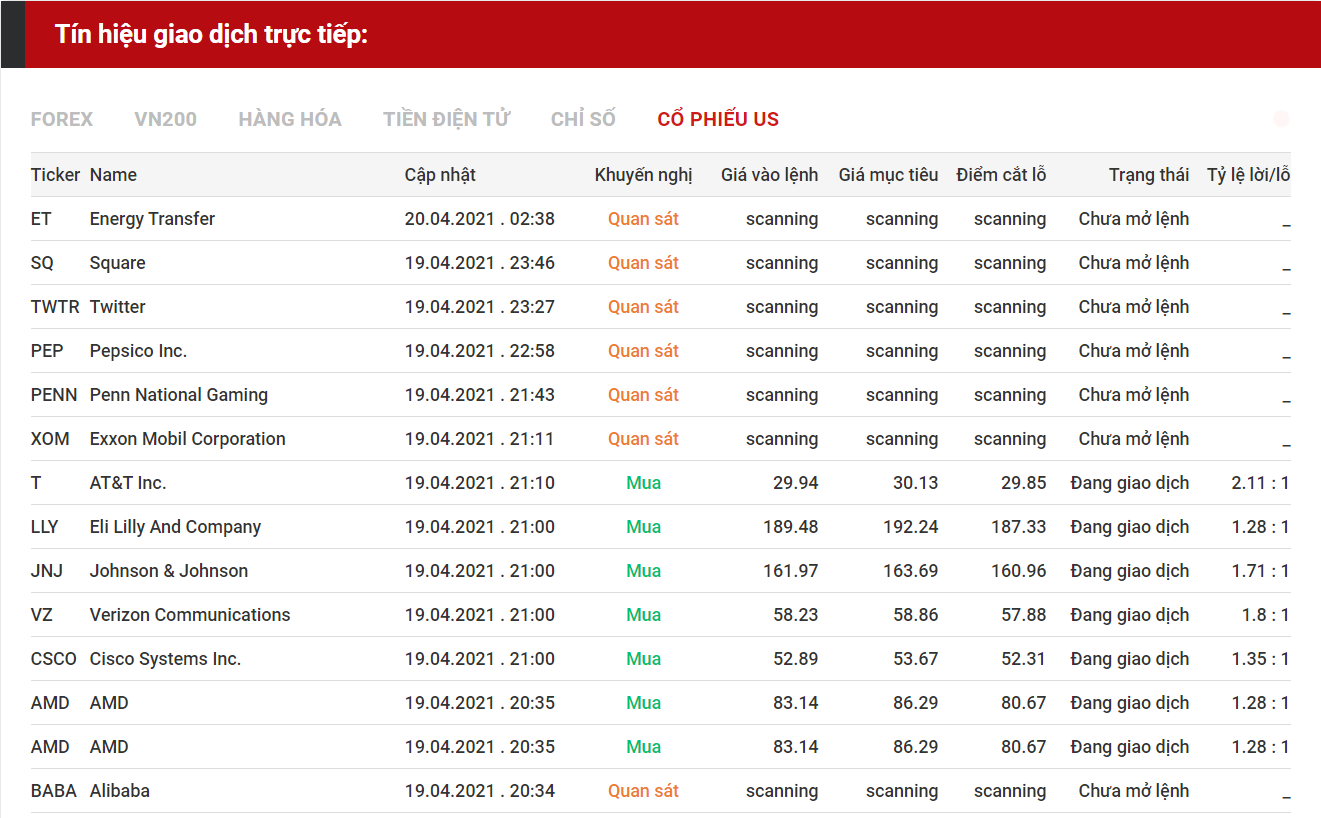
Task: Click the Điểm cắt lỗ column header
Action: [x=1001, y=175]
